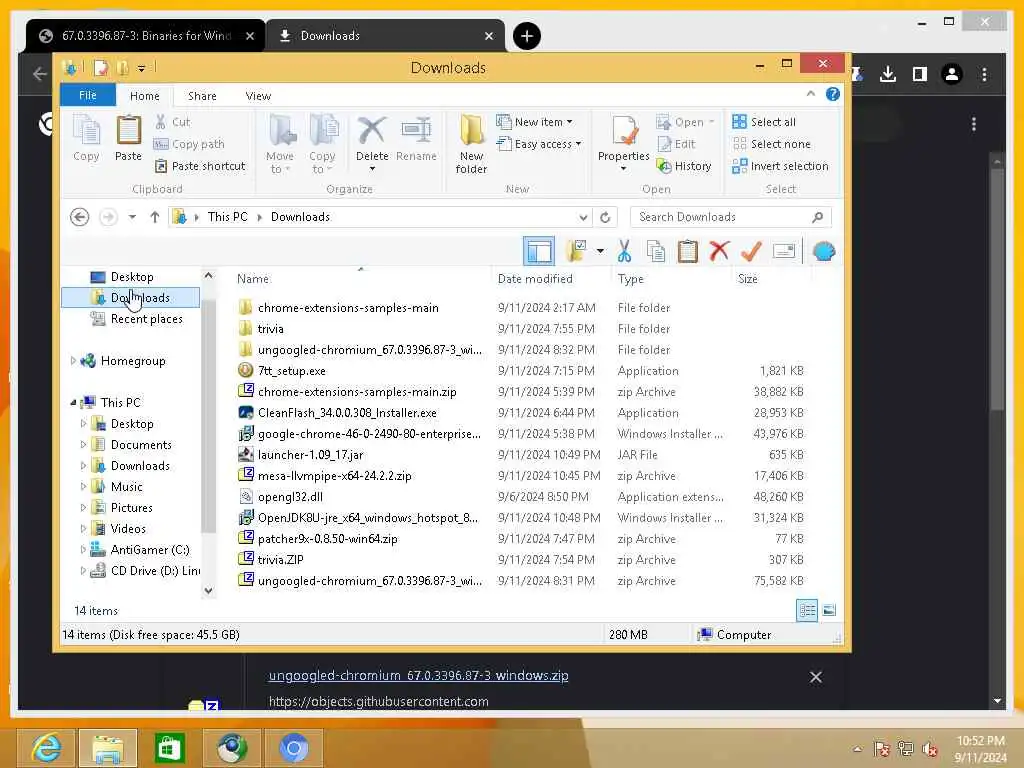Viewport: 1024px width, 768px height.
Task: Switch to large icons view
Action: click(x=829, y=611)
